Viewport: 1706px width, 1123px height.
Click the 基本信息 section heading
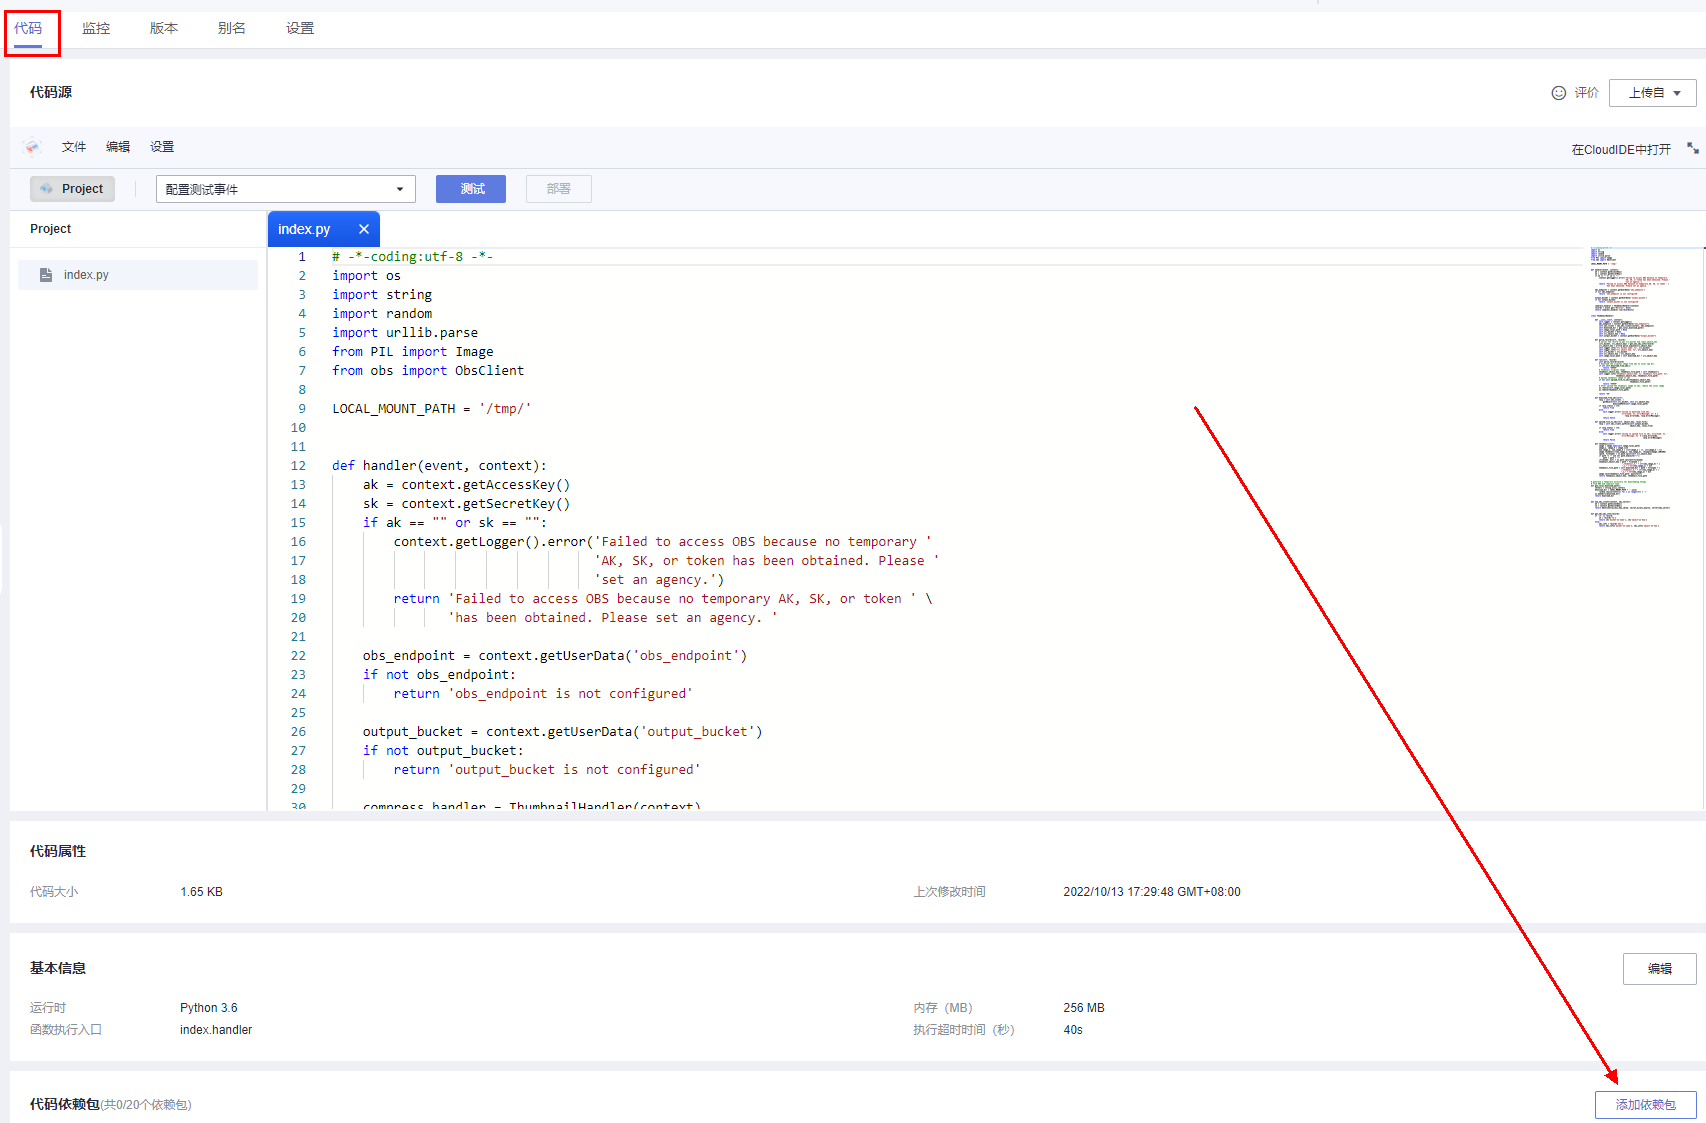pos(58,968)
